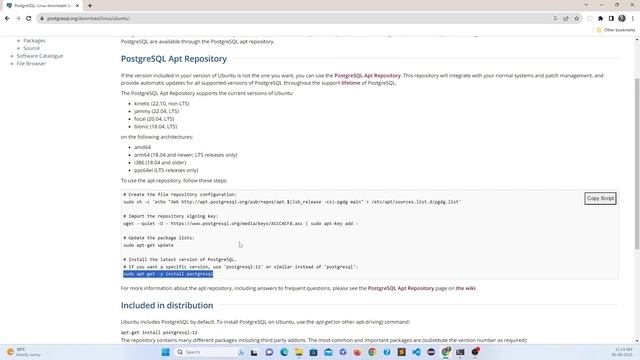Toggle the Chrome side panel icon
The height and width of the screenshot is (360, 640).
click(611, 18)
